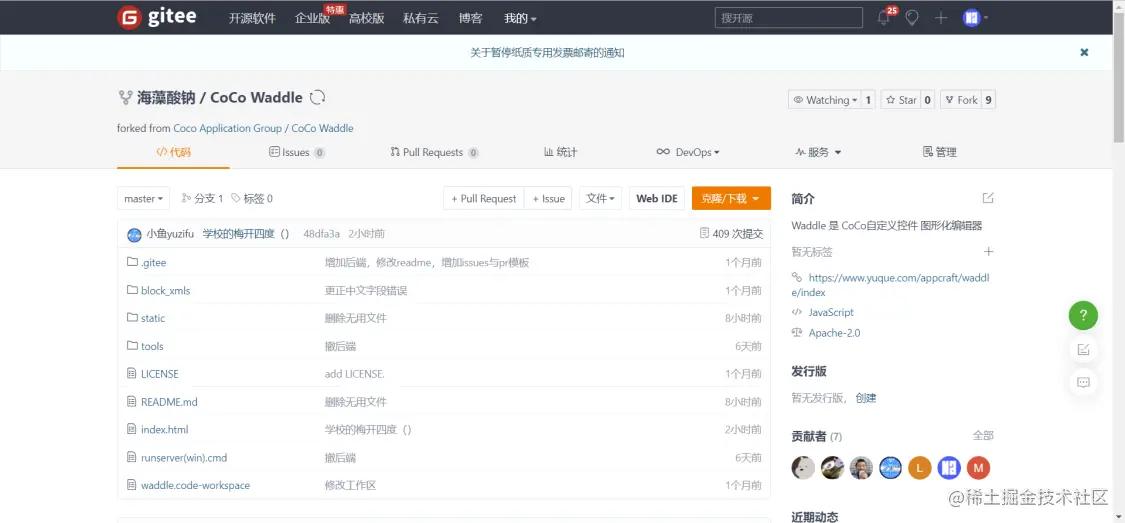The width and height of the screenshot is (1125, 523).
Task: Switch to the Issues tab
Action: pos(296,152)
